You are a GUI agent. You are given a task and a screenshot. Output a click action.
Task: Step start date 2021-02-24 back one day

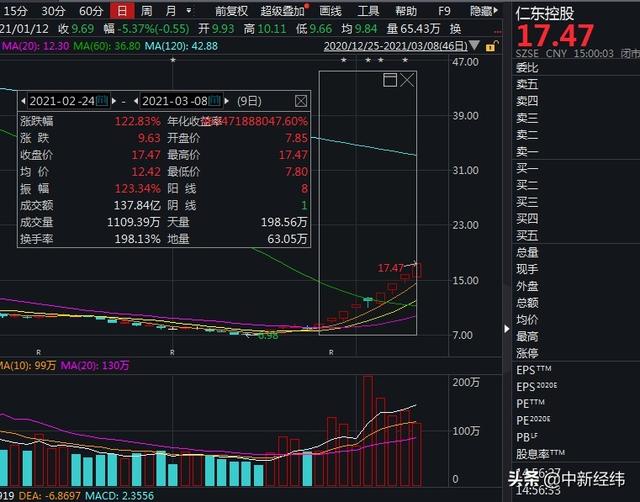[23, 101]
